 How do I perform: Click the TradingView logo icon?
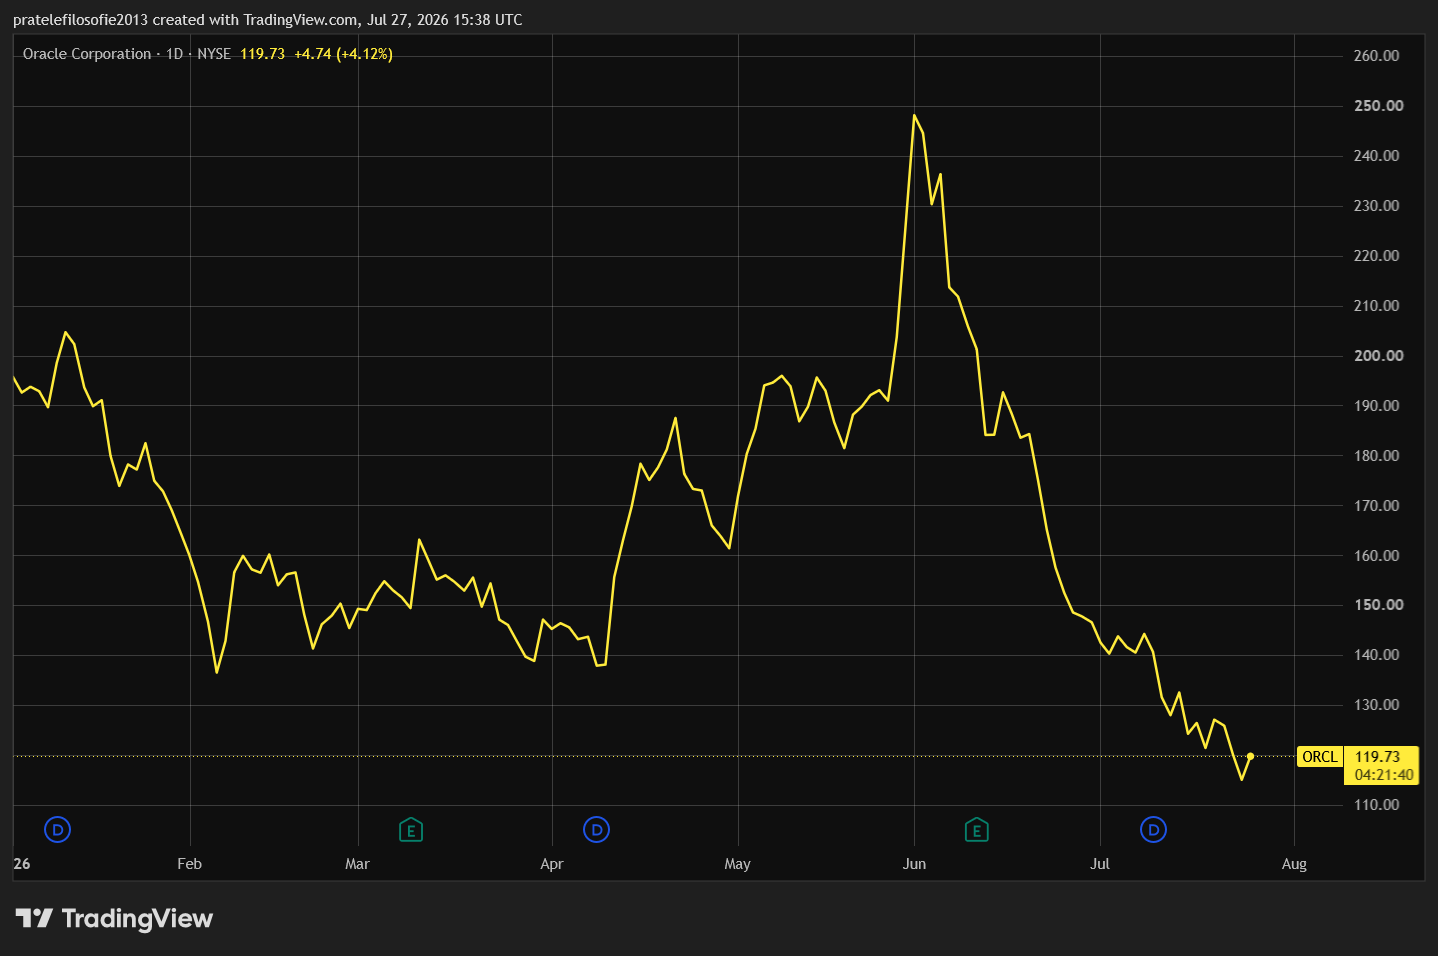pyautogui.click(x=34, y=918)
